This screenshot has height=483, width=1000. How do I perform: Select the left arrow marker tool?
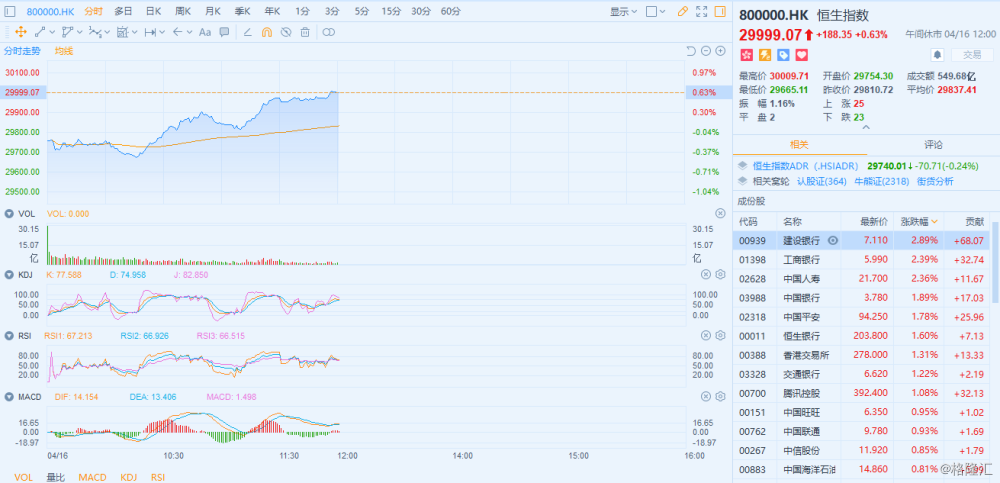[178, 32]
